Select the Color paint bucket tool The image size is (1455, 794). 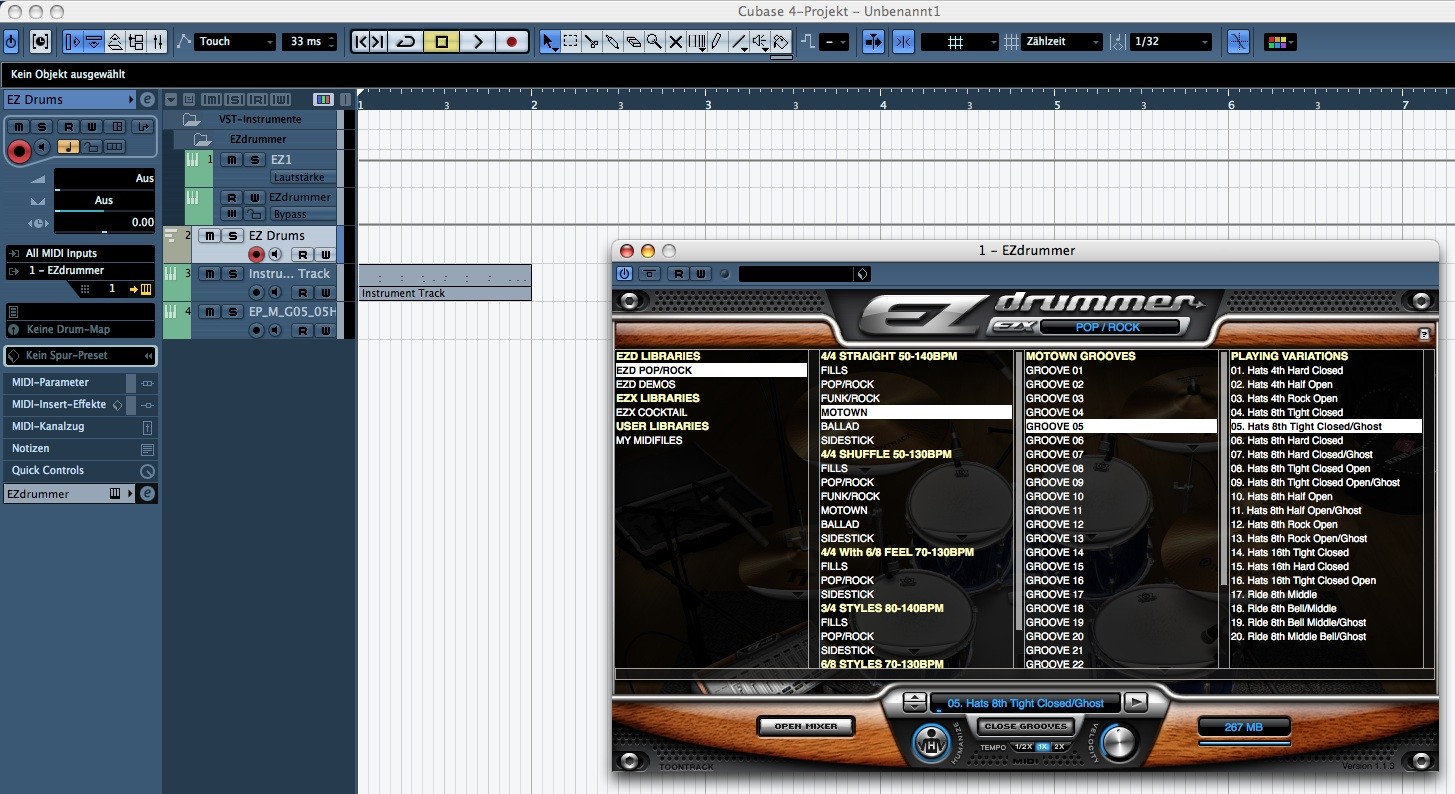point(781,42)
